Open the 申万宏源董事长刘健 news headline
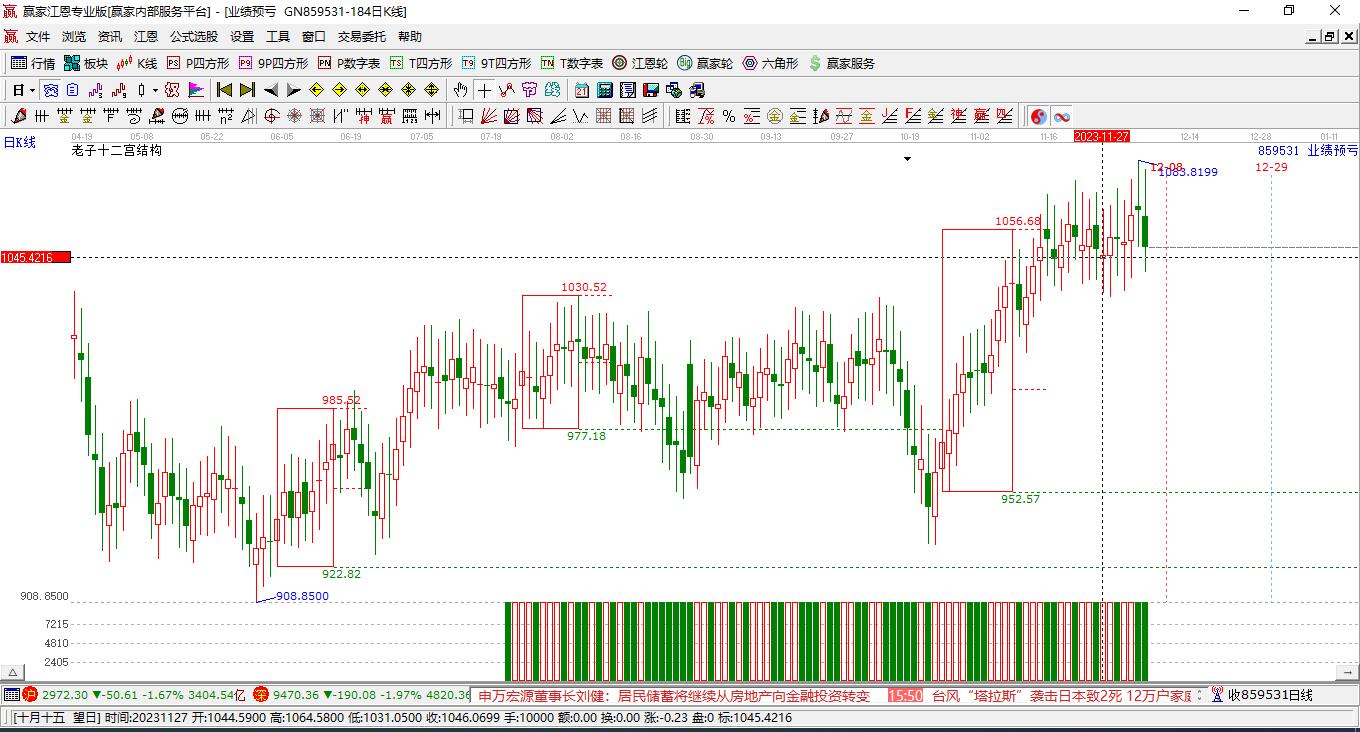The image size is (1360, 732). click(674, 695)
